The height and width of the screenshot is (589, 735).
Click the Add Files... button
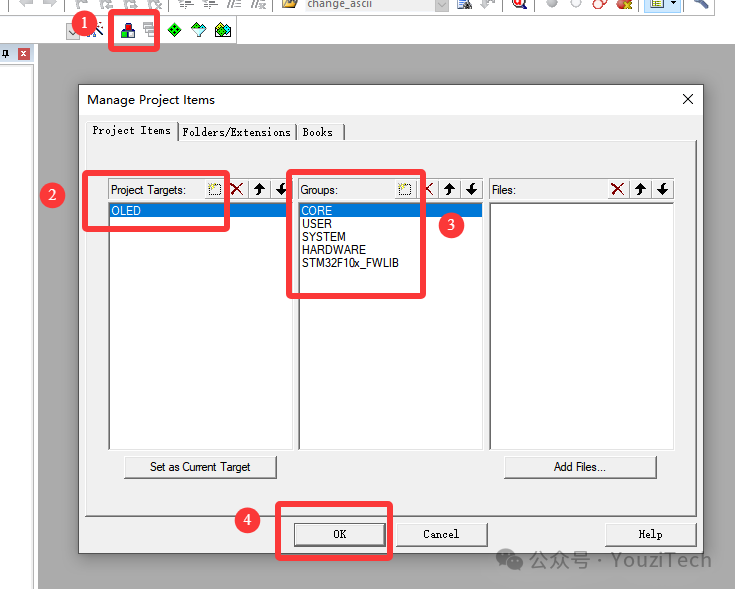(580, 467)
